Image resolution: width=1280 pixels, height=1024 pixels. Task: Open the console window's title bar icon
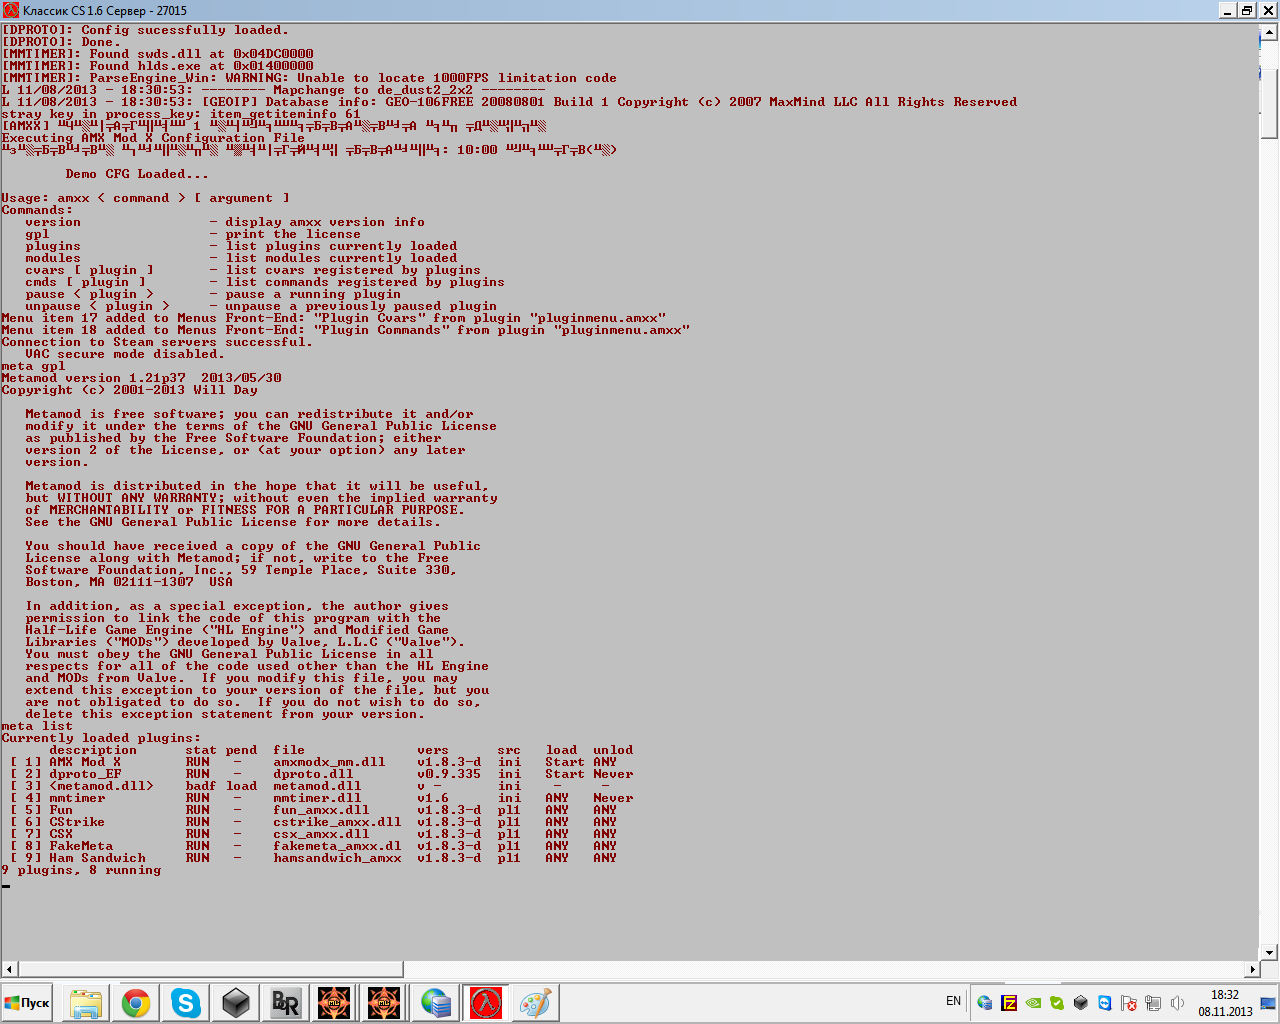click(11, 10)
